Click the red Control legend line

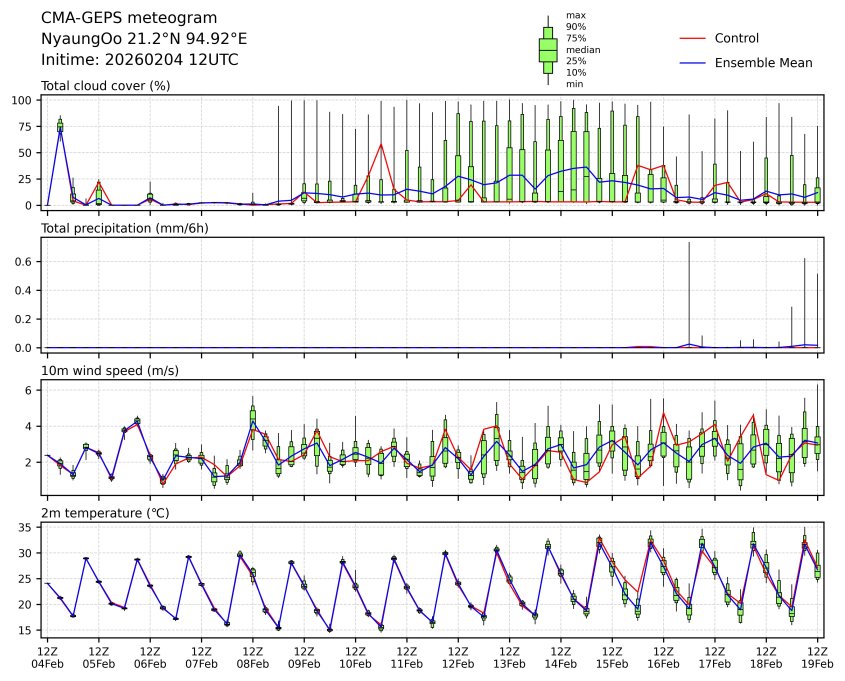click(693, 38)
